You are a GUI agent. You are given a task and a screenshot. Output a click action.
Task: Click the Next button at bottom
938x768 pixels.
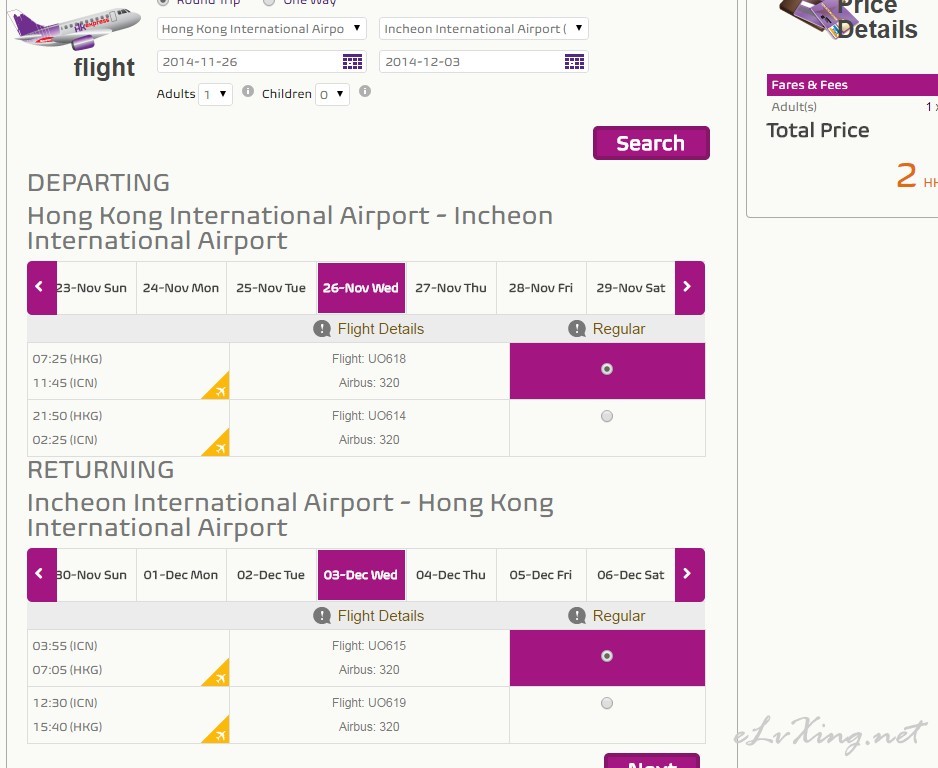(x=651, y=761)
